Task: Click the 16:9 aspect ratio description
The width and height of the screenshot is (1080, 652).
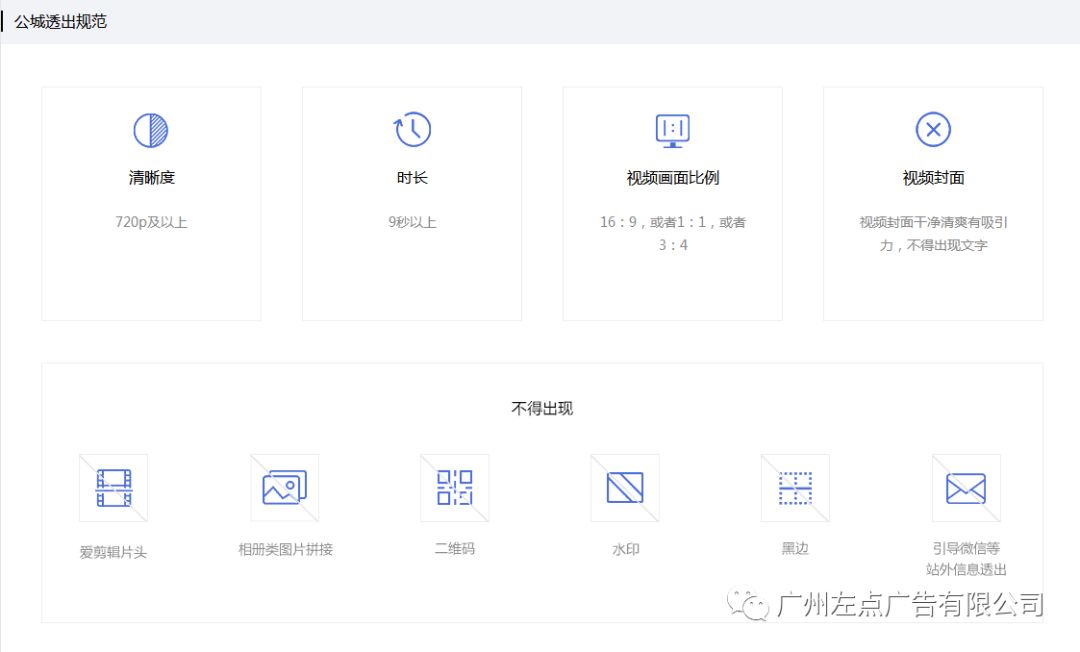Action: 672,233
